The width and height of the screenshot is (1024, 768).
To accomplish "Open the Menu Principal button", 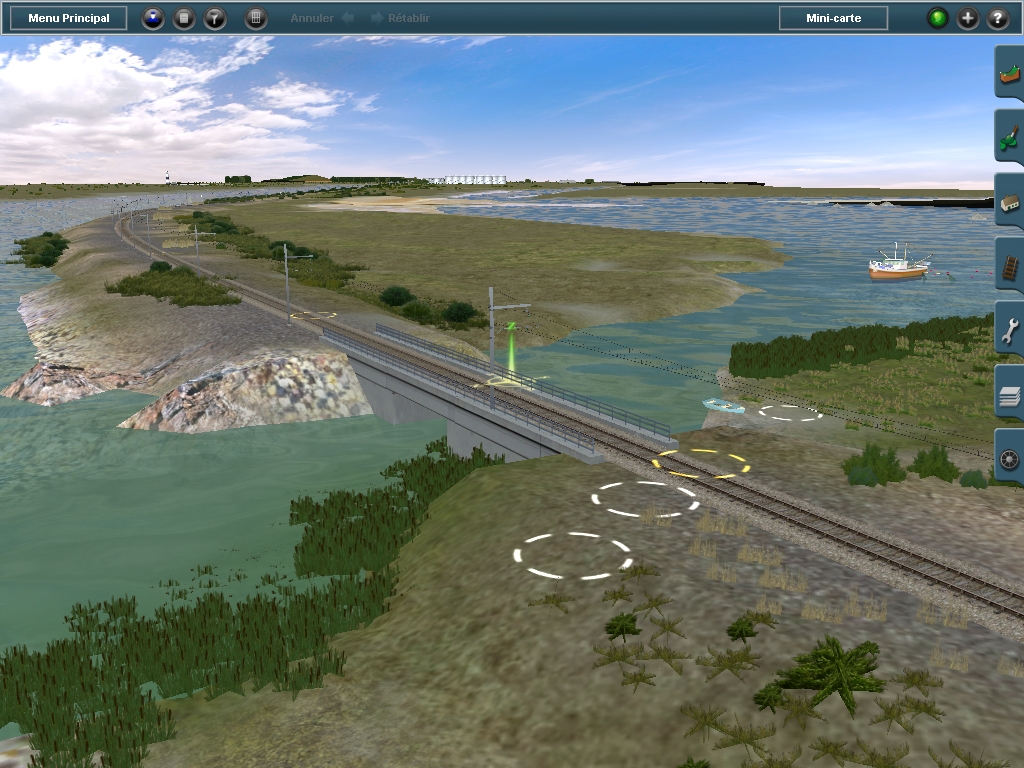I will click(x=69, y=18).
